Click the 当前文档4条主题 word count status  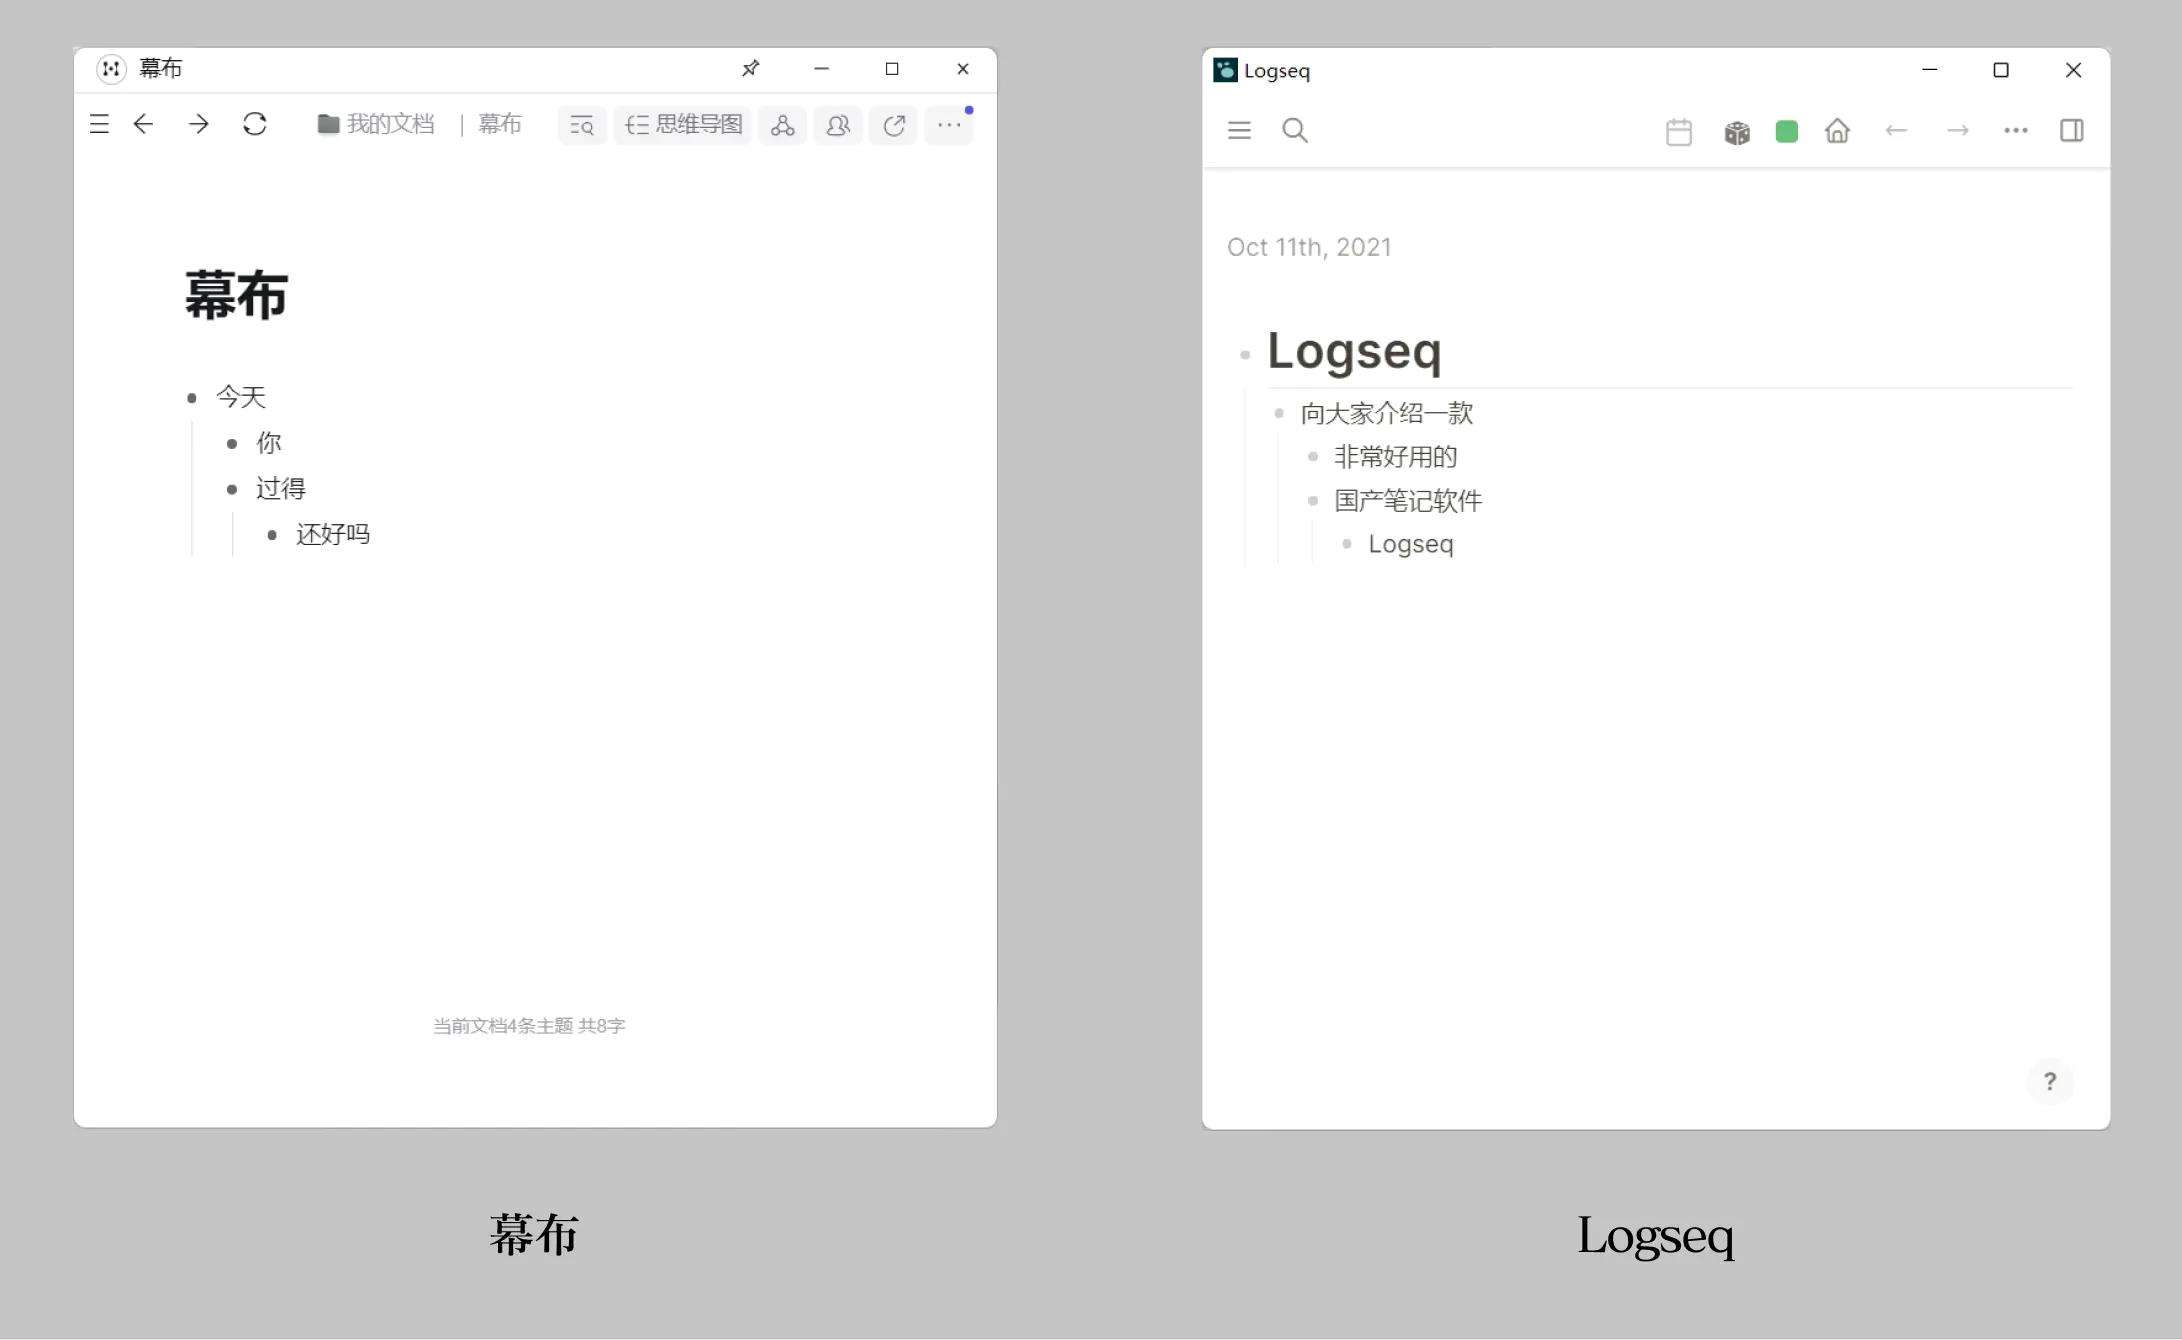click(x=529, y=1026)
